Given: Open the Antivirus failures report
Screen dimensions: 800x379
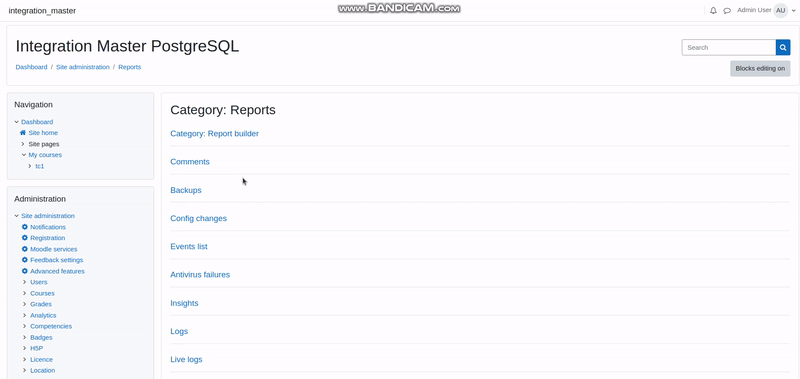Looking at the screenshot, I should point(200,274).
